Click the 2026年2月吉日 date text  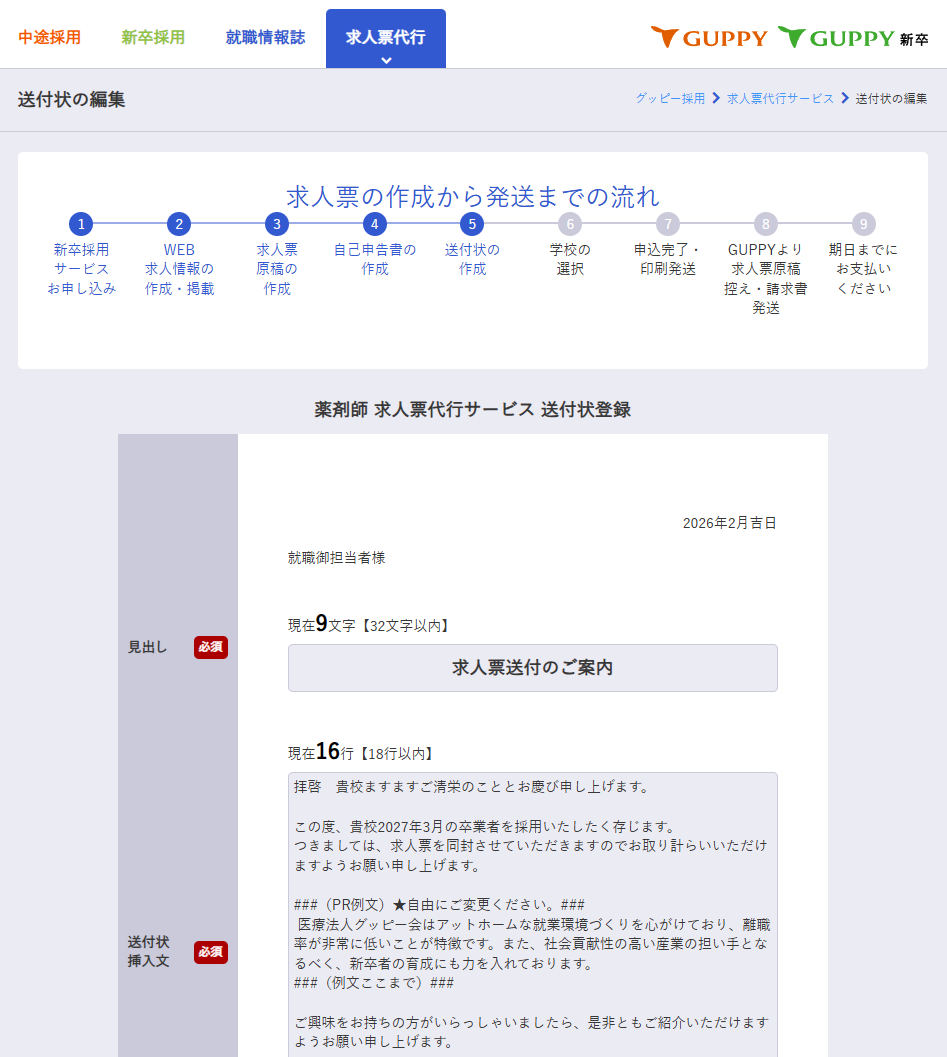click(x=729, y=523)
